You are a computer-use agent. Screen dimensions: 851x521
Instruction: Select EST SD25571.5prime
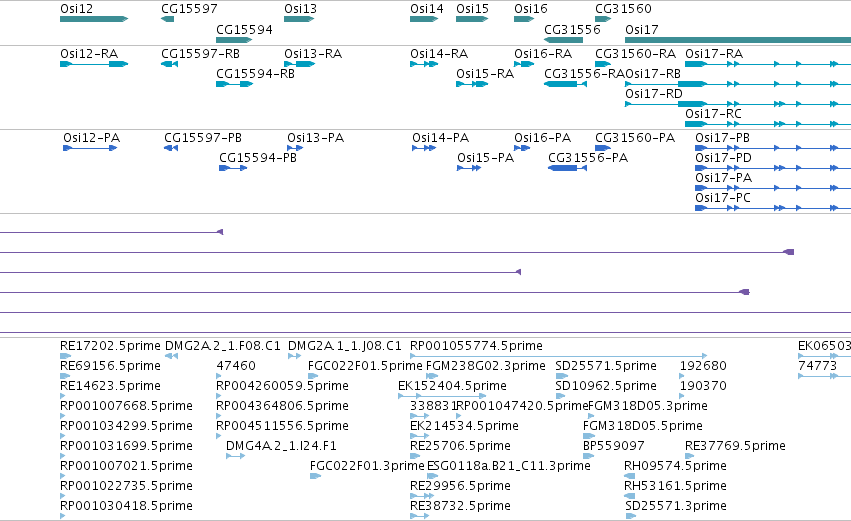click(x=606, y=366)
